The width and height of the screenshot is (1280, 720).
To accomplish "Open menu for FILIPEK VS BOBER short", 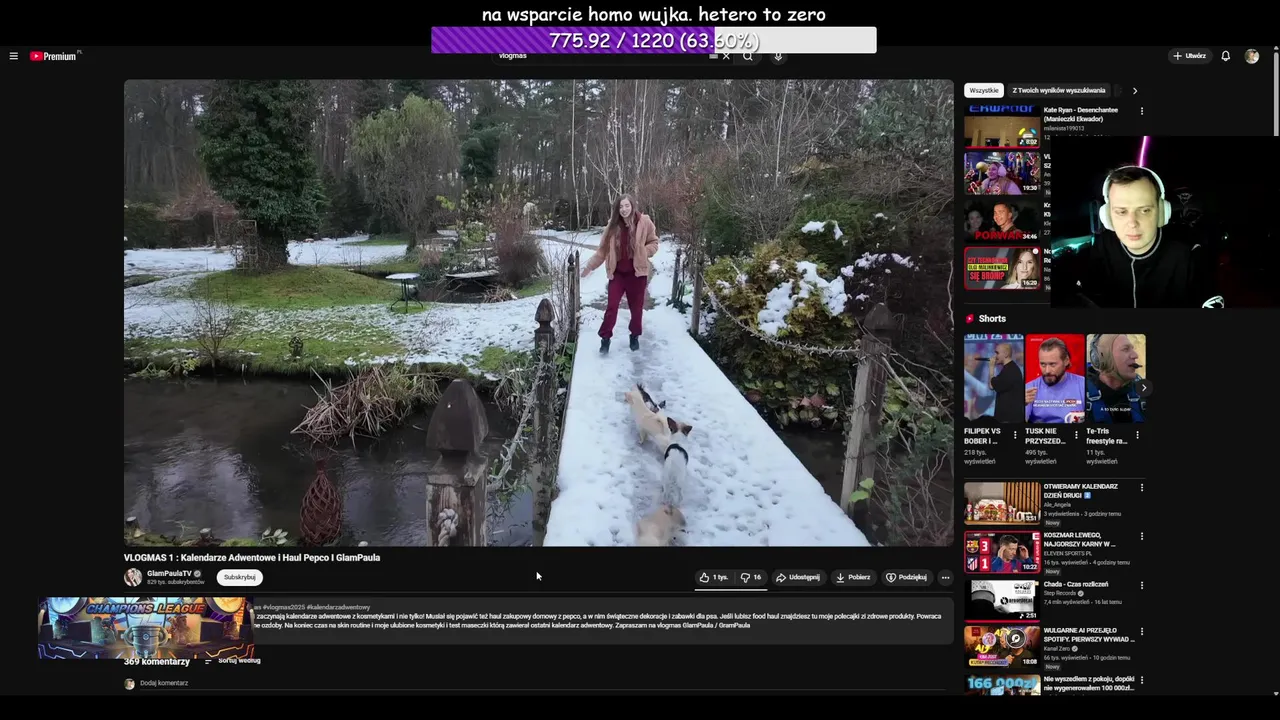I will pos(1015,435).
